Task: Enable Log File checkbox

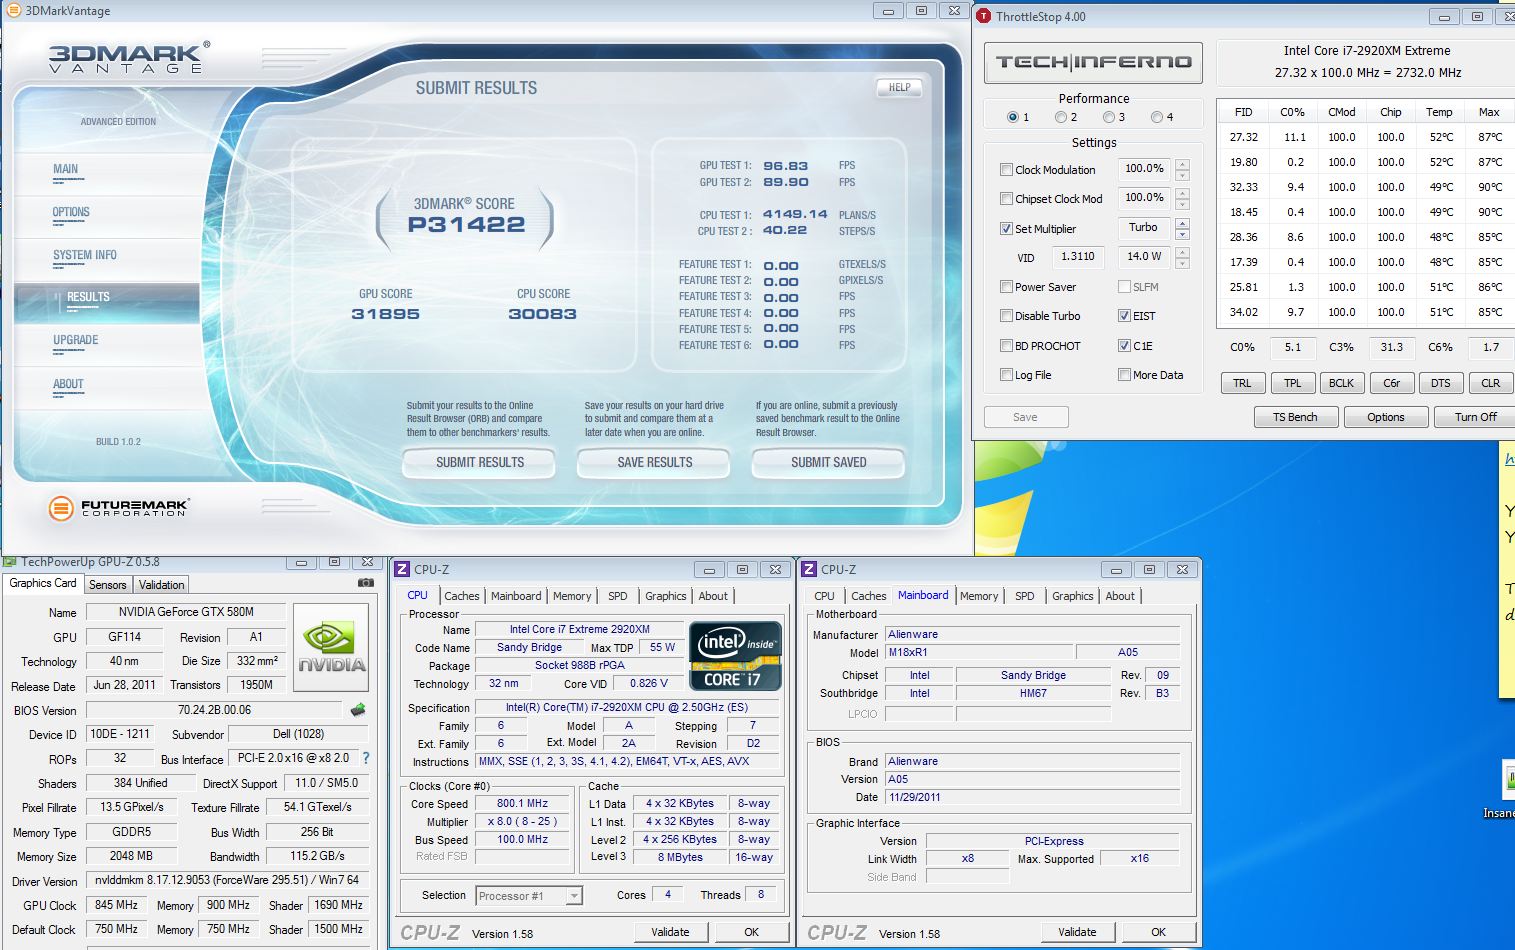Action: pyautogui.click(x=1006, y=375)
